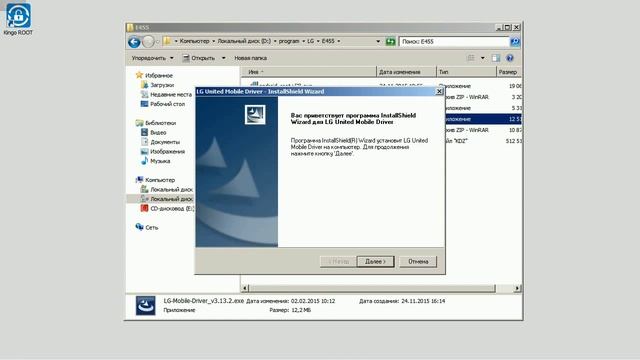Screen dimensions: 640x360
Task: Select Сеть in the navigation pane
Action: click(147, 227)
